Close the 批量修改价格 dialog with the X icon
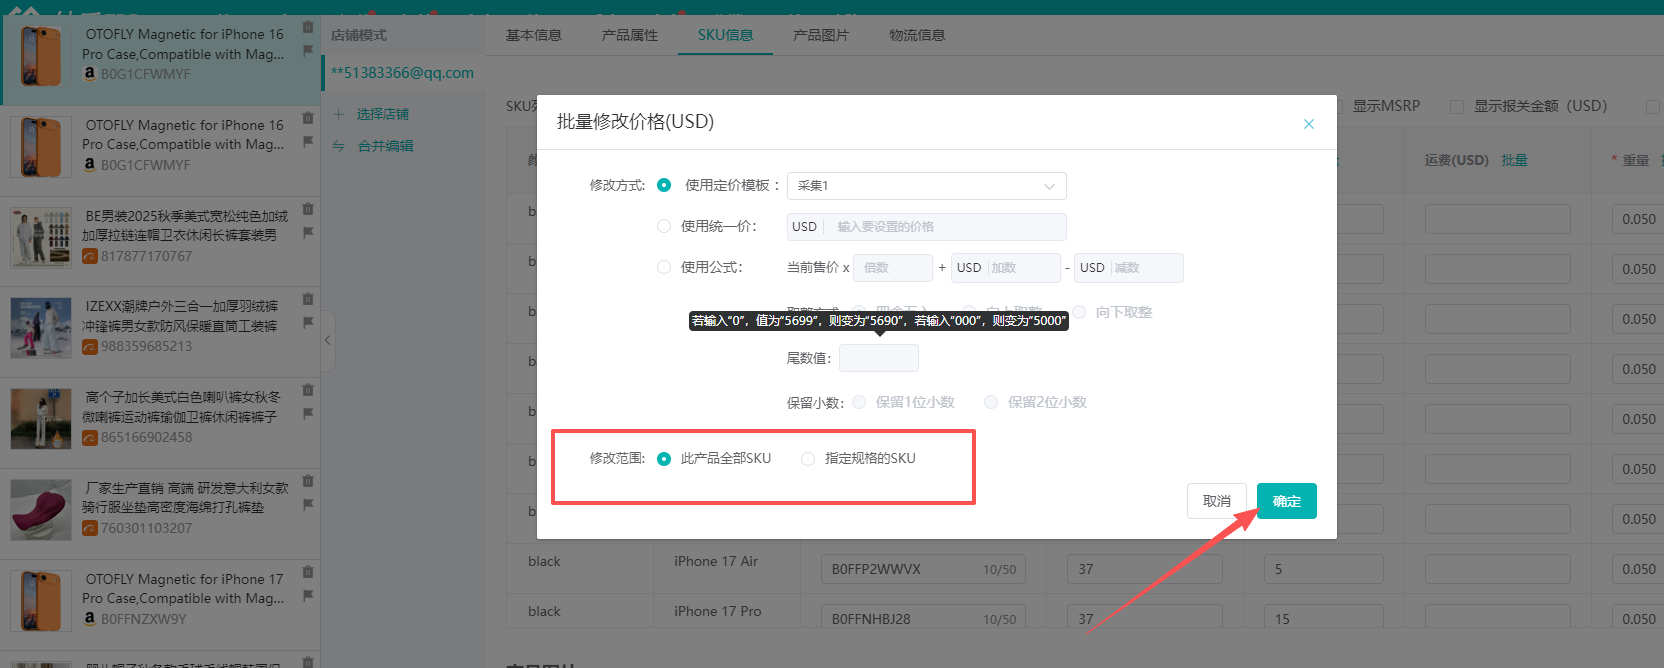Screen dimensions: 1664x668 coord(1308,124)
